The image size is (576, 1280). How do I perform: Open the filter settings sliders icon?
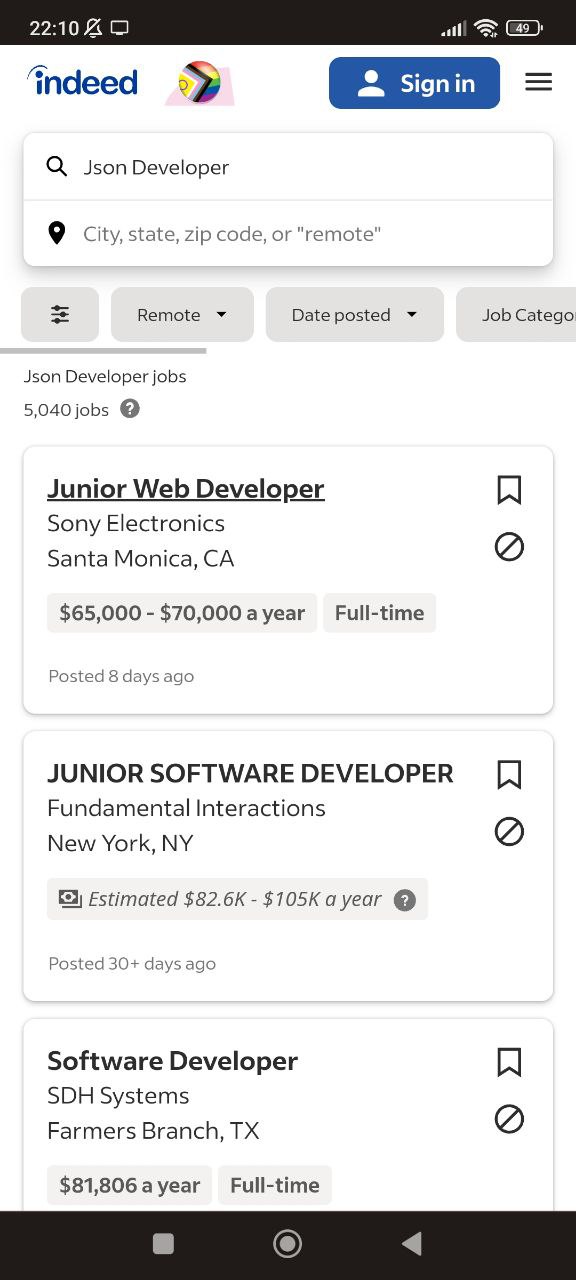point(60,315)
